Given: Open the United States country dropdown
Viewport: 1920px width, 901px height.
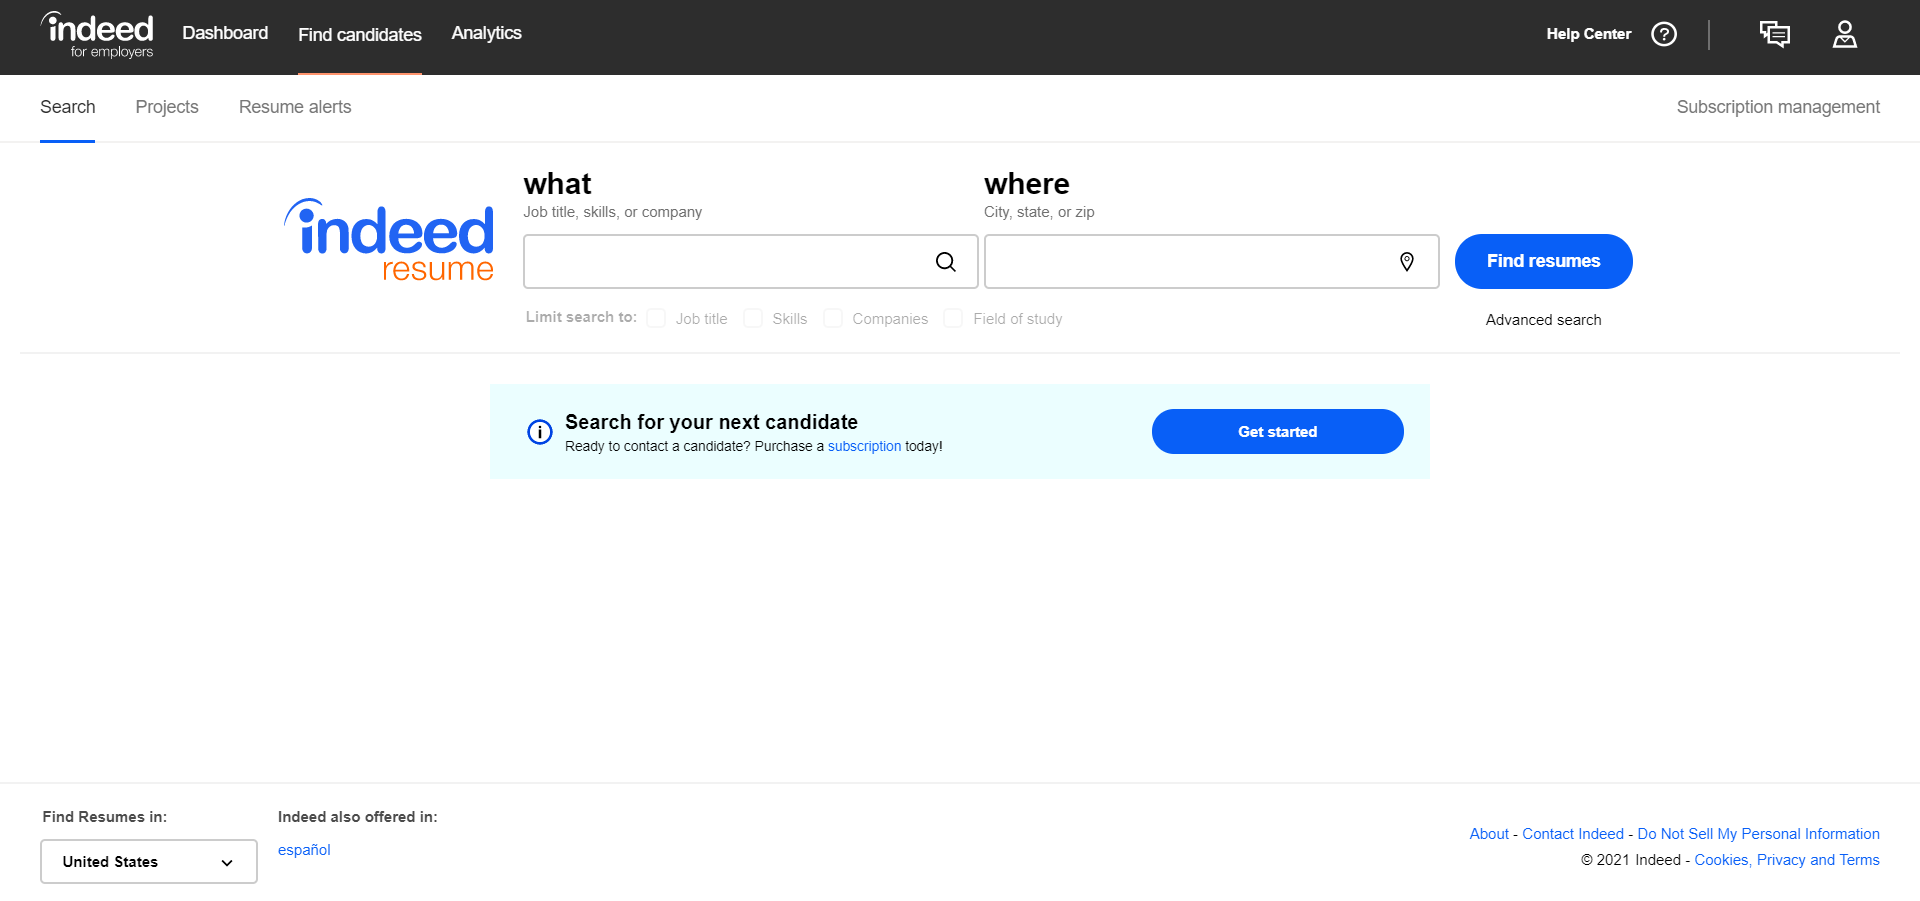Looking at the screenshot, I should tap(149, 862).
